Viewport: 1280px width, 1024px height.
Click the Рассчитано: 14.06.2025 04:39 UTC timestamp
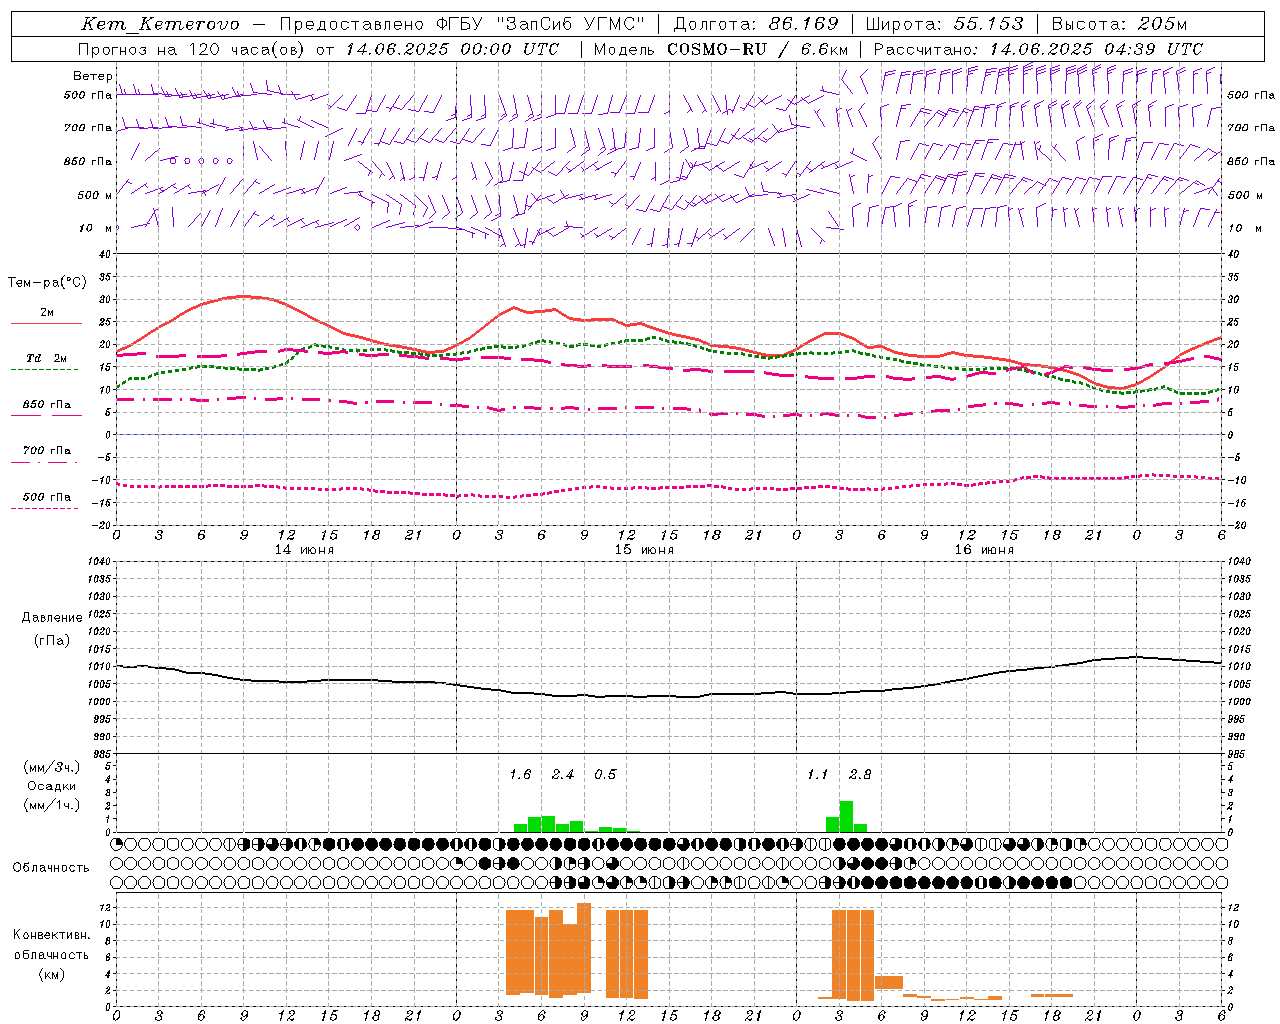point(1038,49)
